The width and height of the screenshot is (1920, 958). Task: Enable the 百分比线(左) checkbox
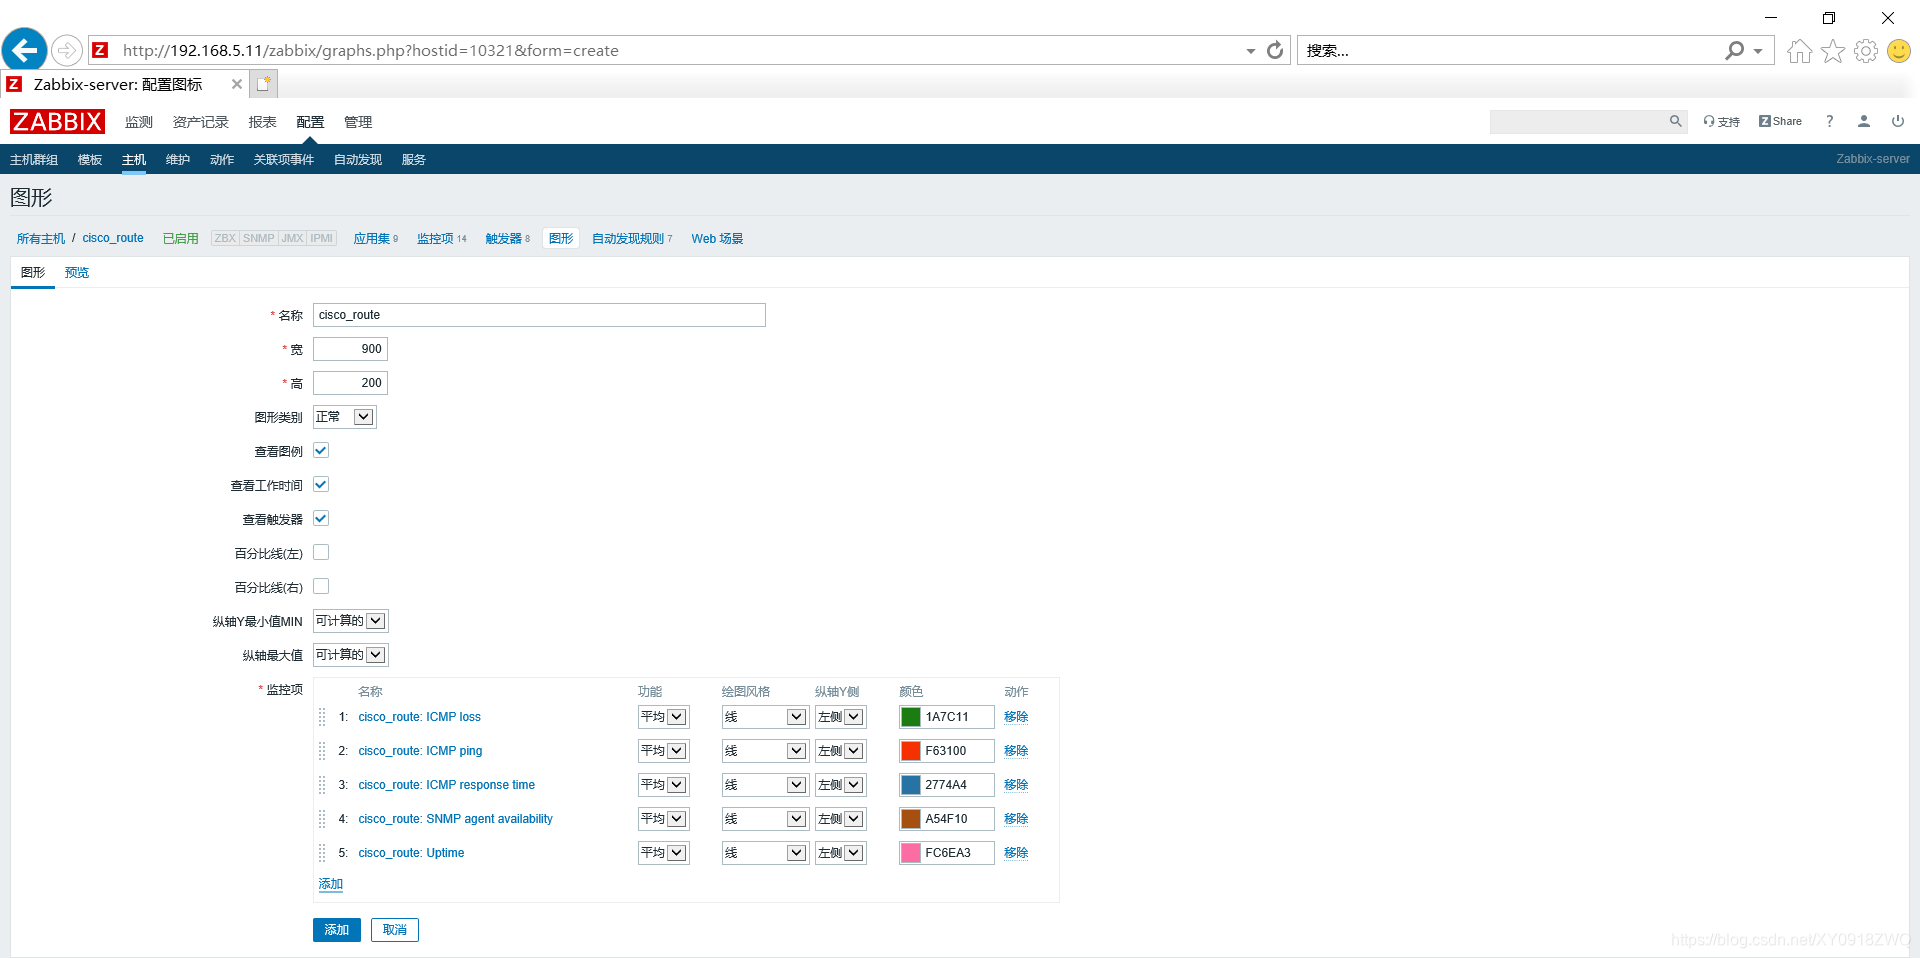point(321,553)
